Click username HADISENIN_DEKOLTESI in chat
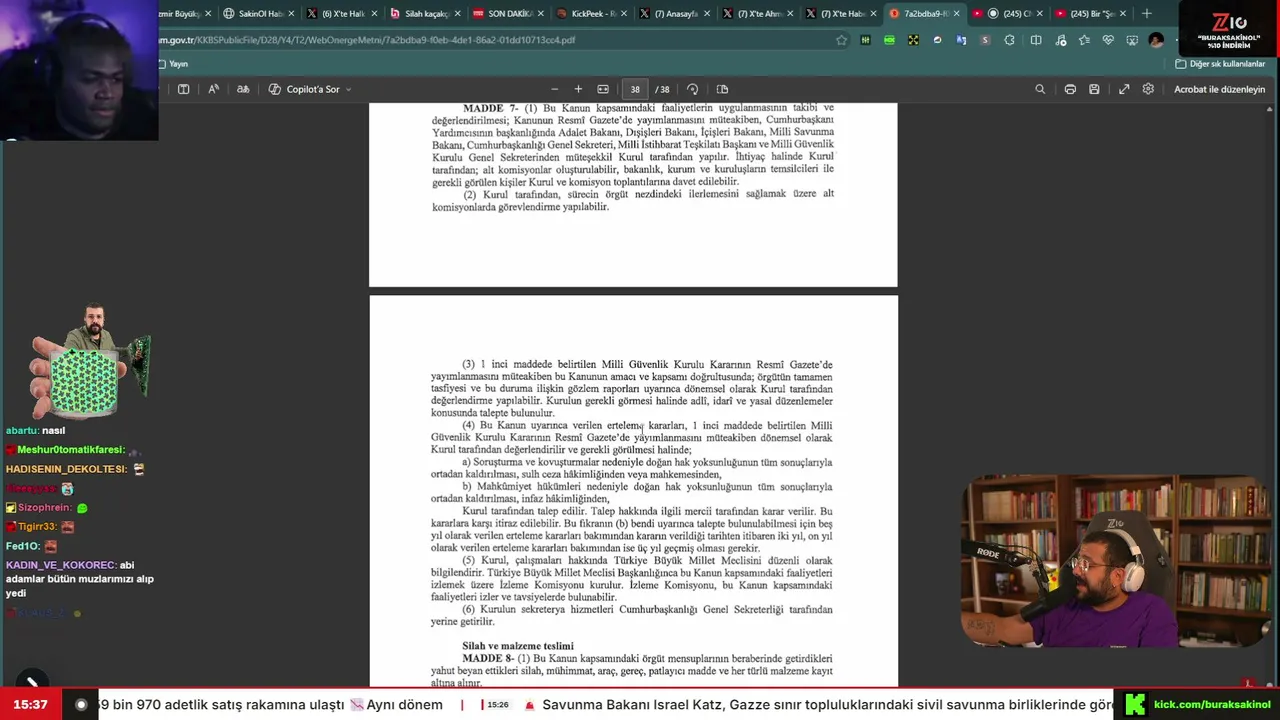The image size is (1280, 720). pos(66,469)
